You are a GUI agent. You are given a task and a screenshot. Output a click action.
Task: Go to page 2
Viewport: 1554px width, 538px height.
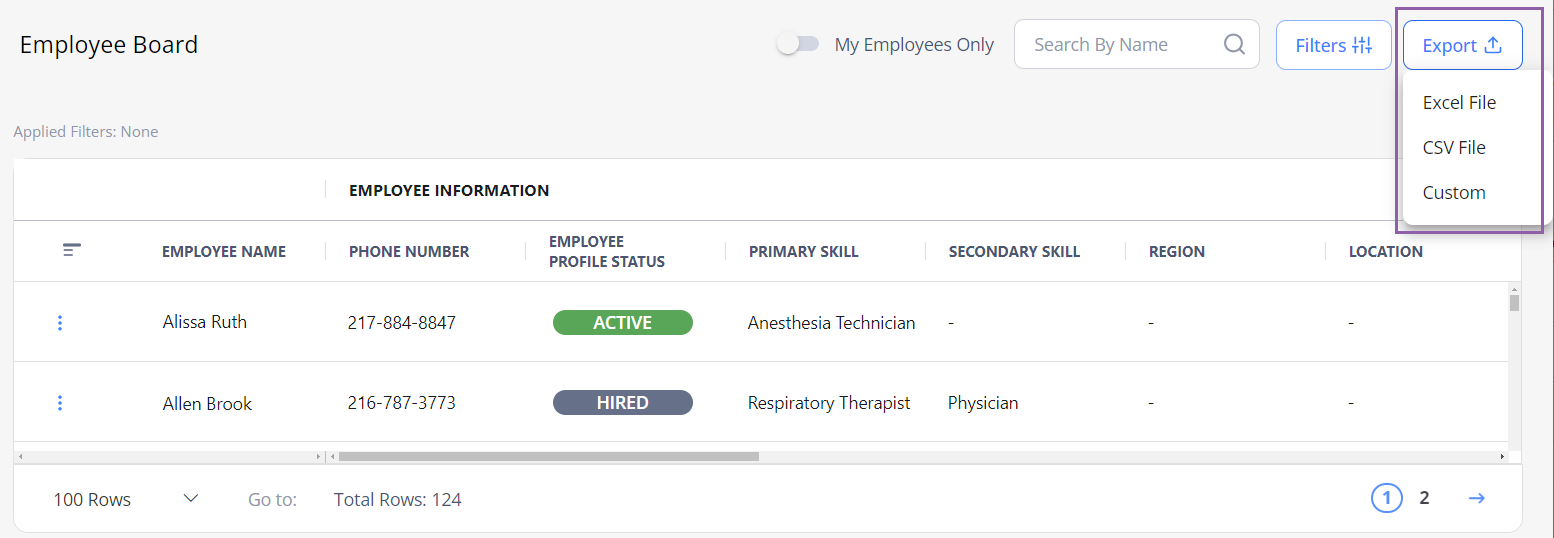click(1424, 498)
